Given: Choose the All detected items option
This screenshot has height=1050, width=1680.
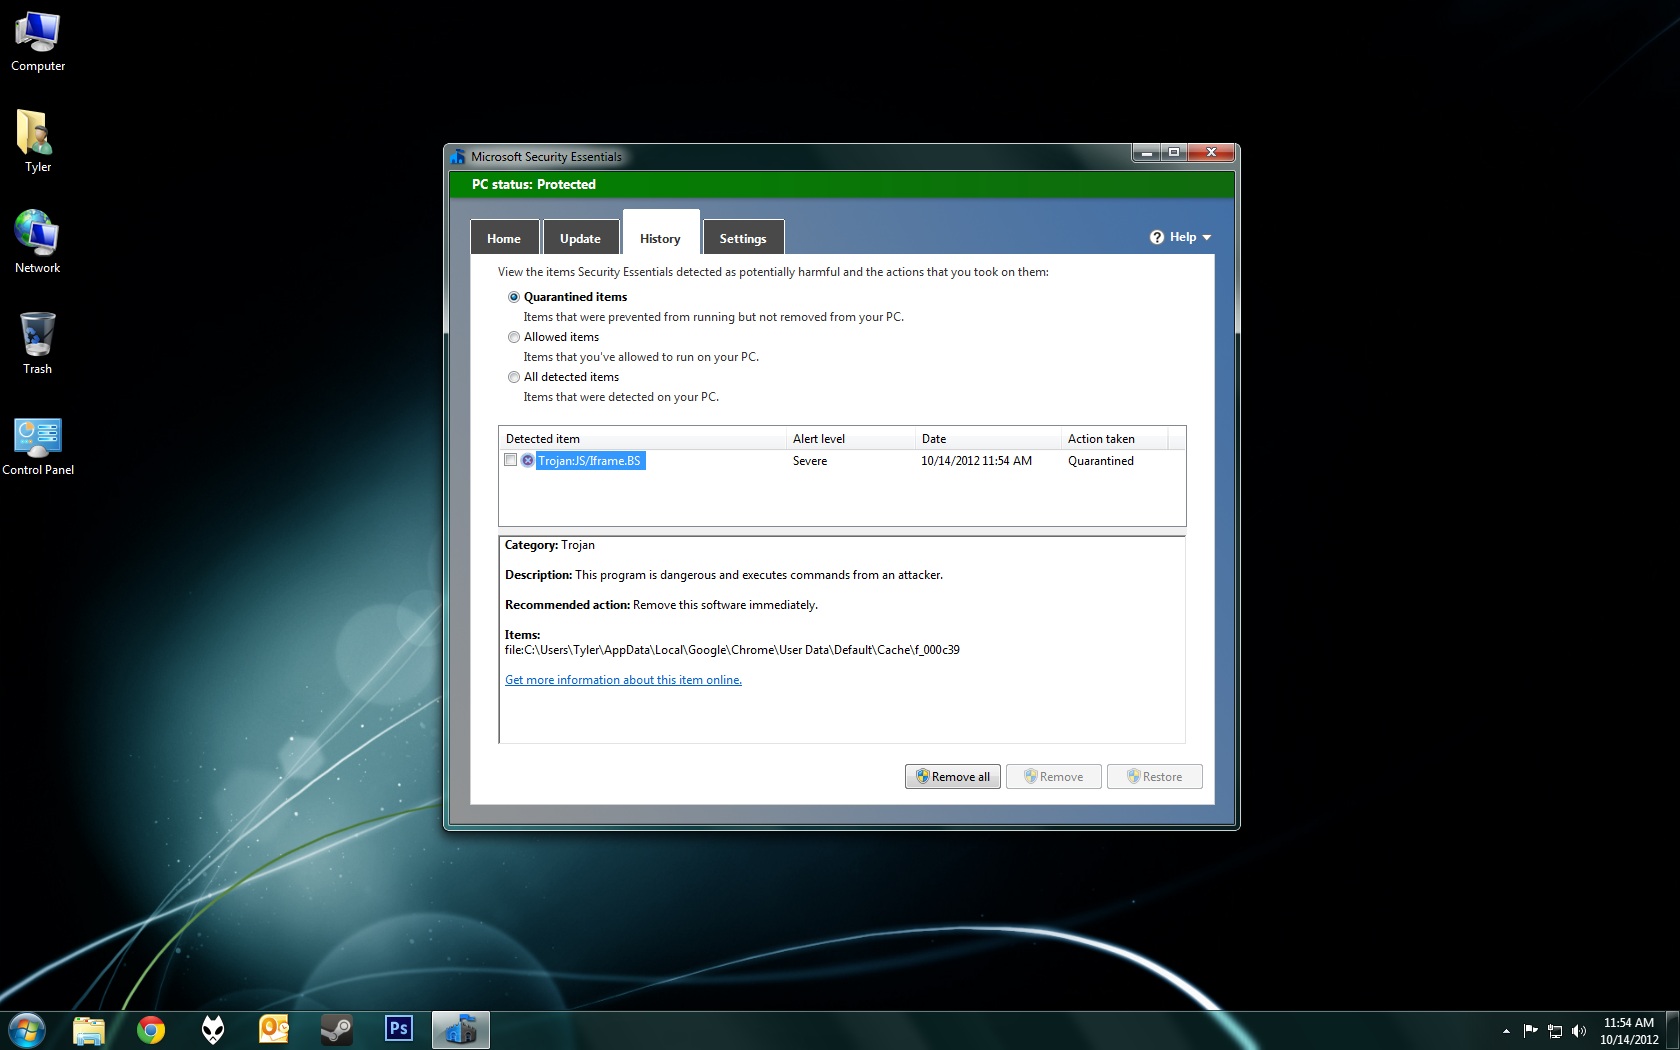Looking at the screenshot, I should click(x=514, y=377).
